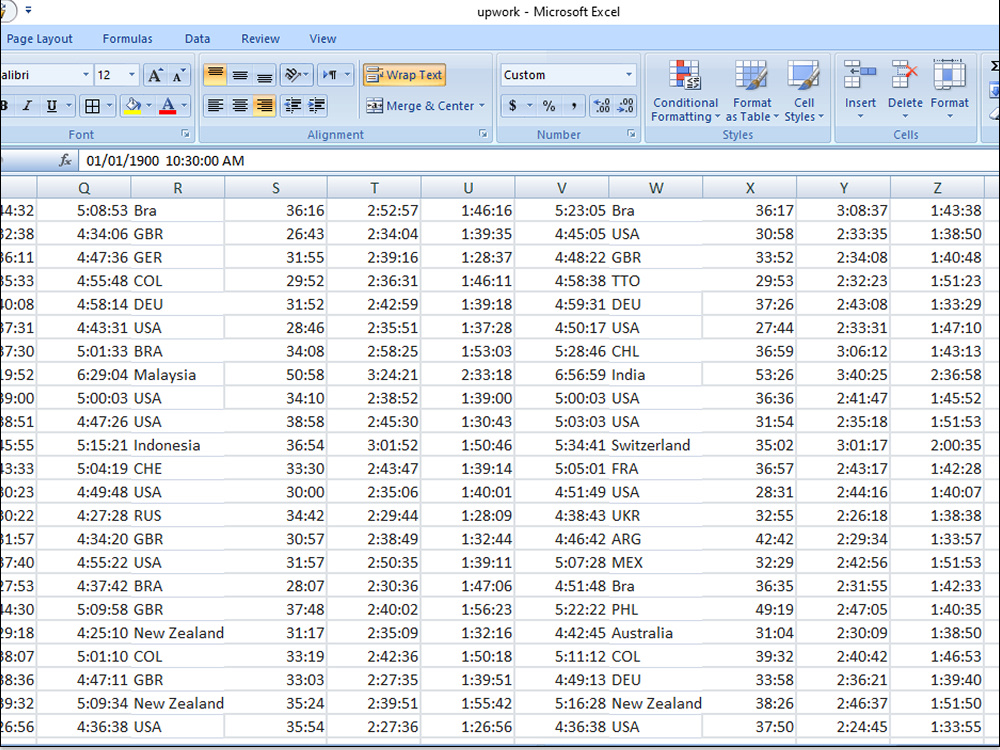Click Merge & Center
The image size is (1000, 750).
tap(421, 106)
